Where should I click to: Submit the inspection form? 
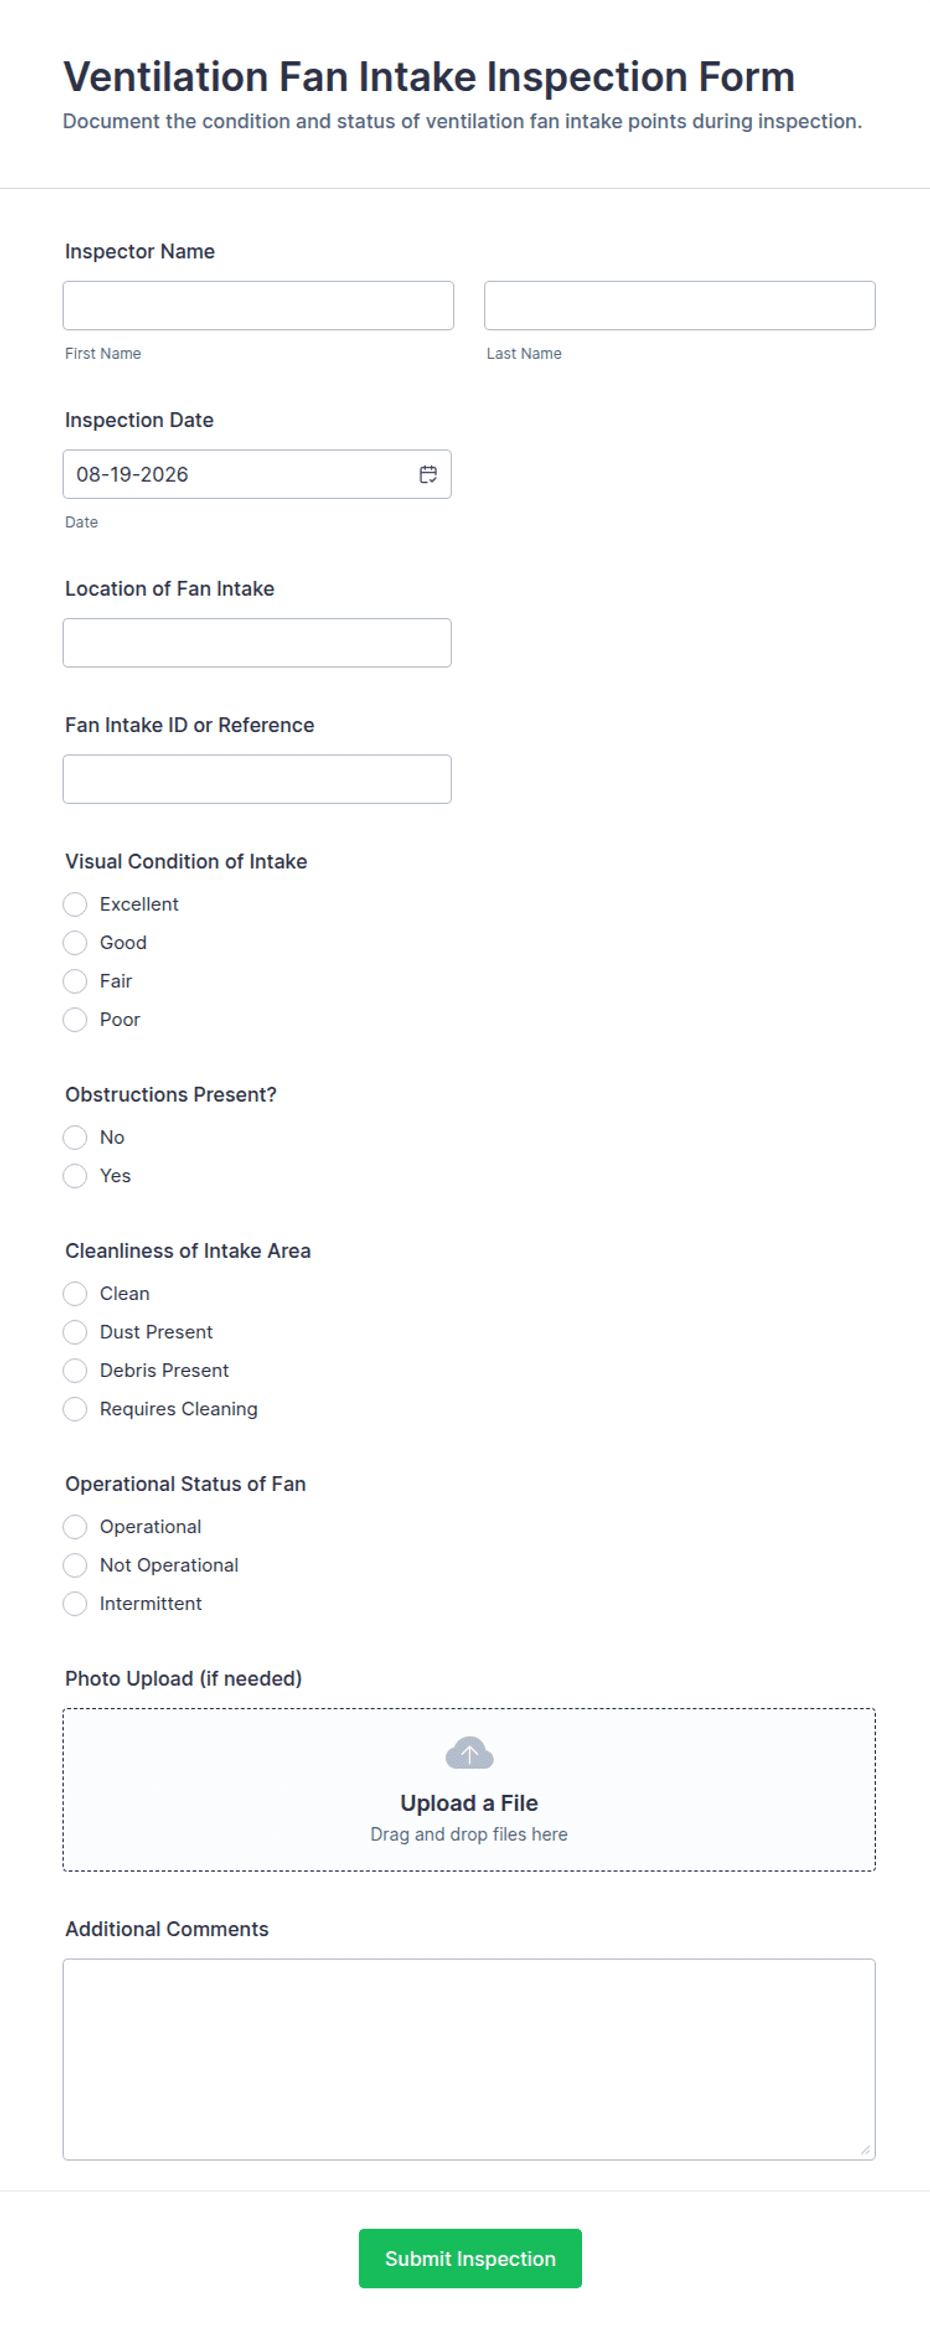click(x=470, y=2258)
